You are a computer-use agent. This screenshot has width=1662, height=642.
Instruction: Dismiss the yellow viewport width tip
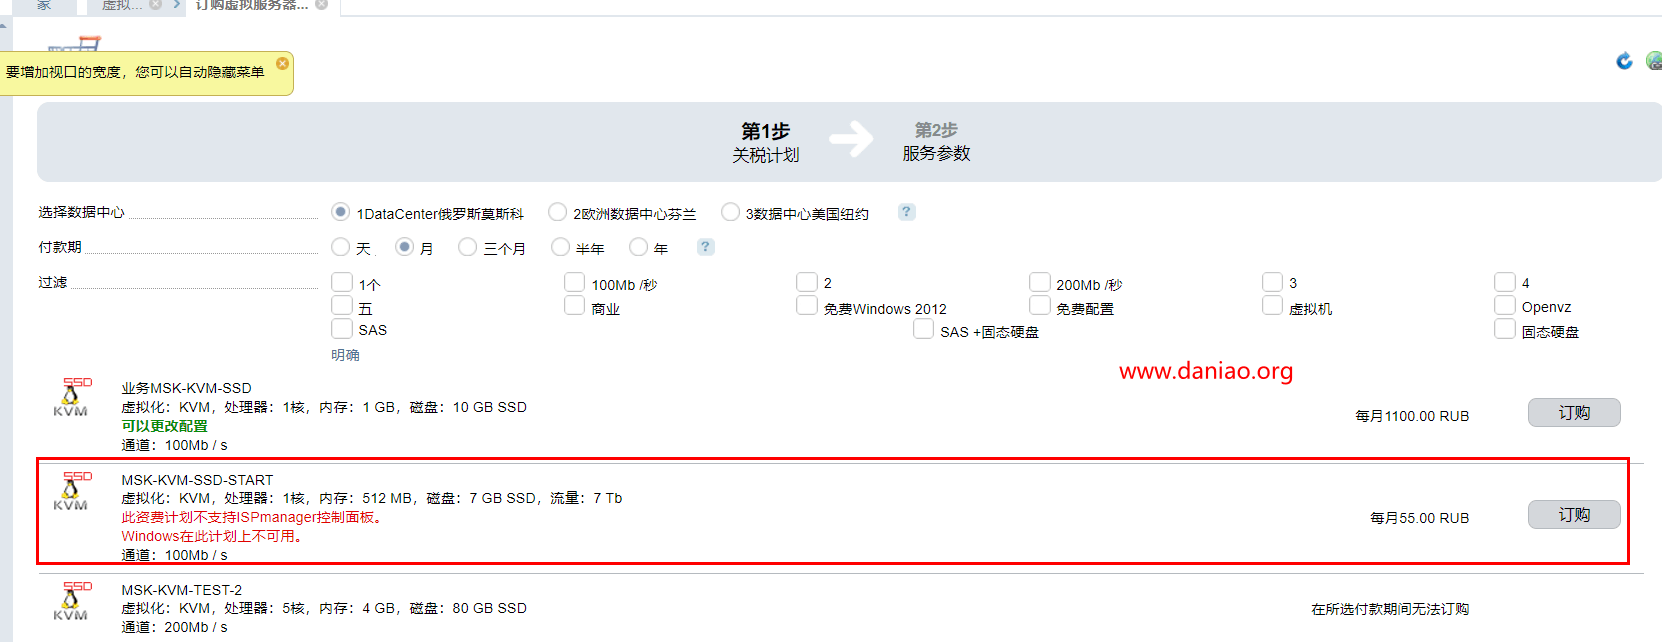point(282,63)
